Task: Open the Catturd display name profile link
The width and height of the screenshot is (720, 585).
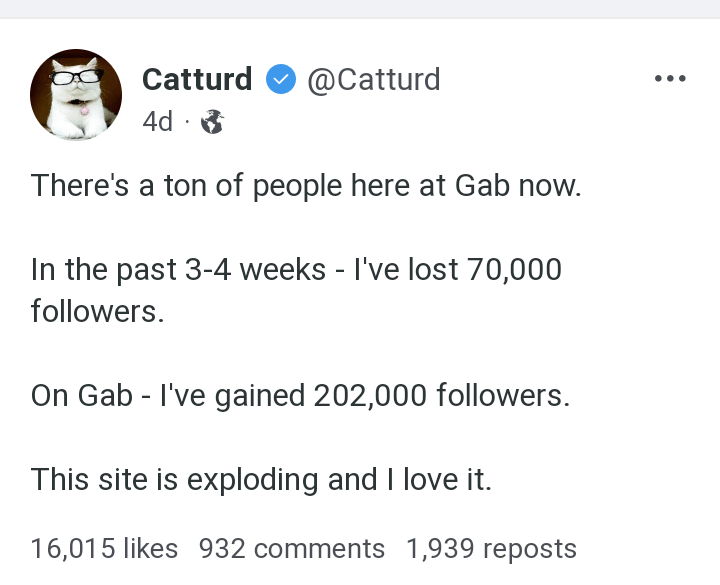Action: [197, 80]
